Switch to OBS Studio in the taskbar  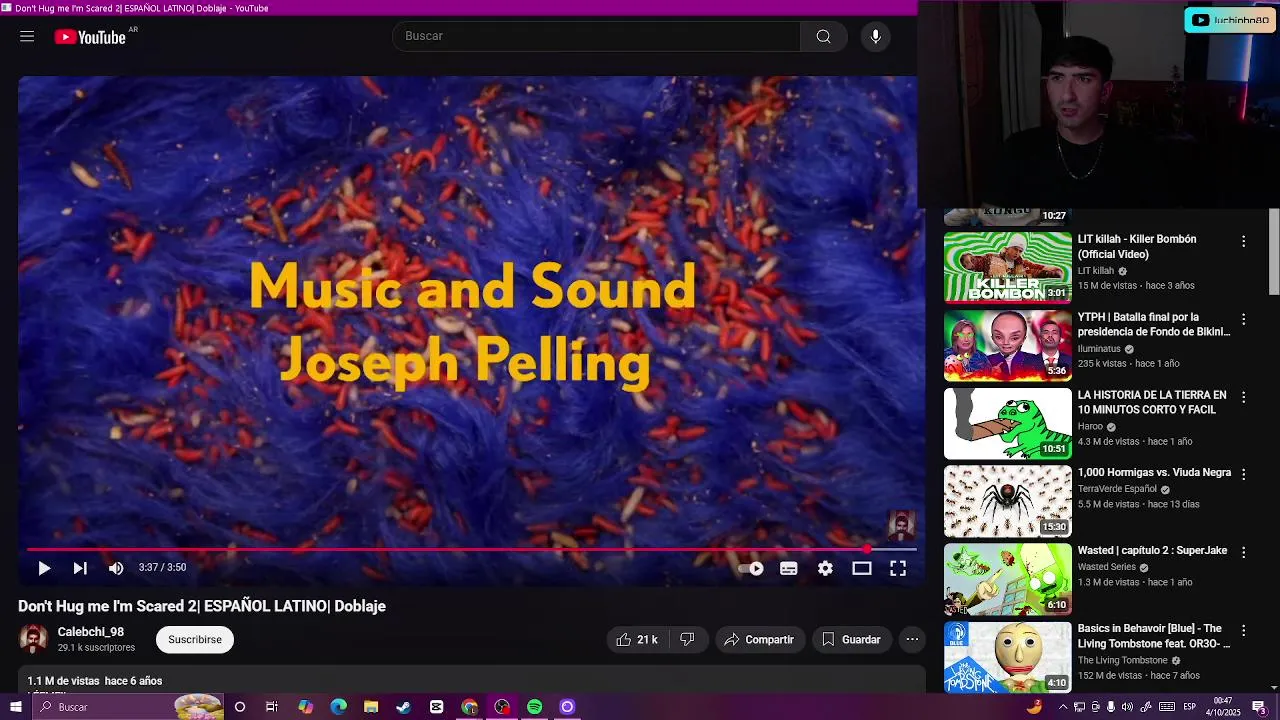point(502,707)
